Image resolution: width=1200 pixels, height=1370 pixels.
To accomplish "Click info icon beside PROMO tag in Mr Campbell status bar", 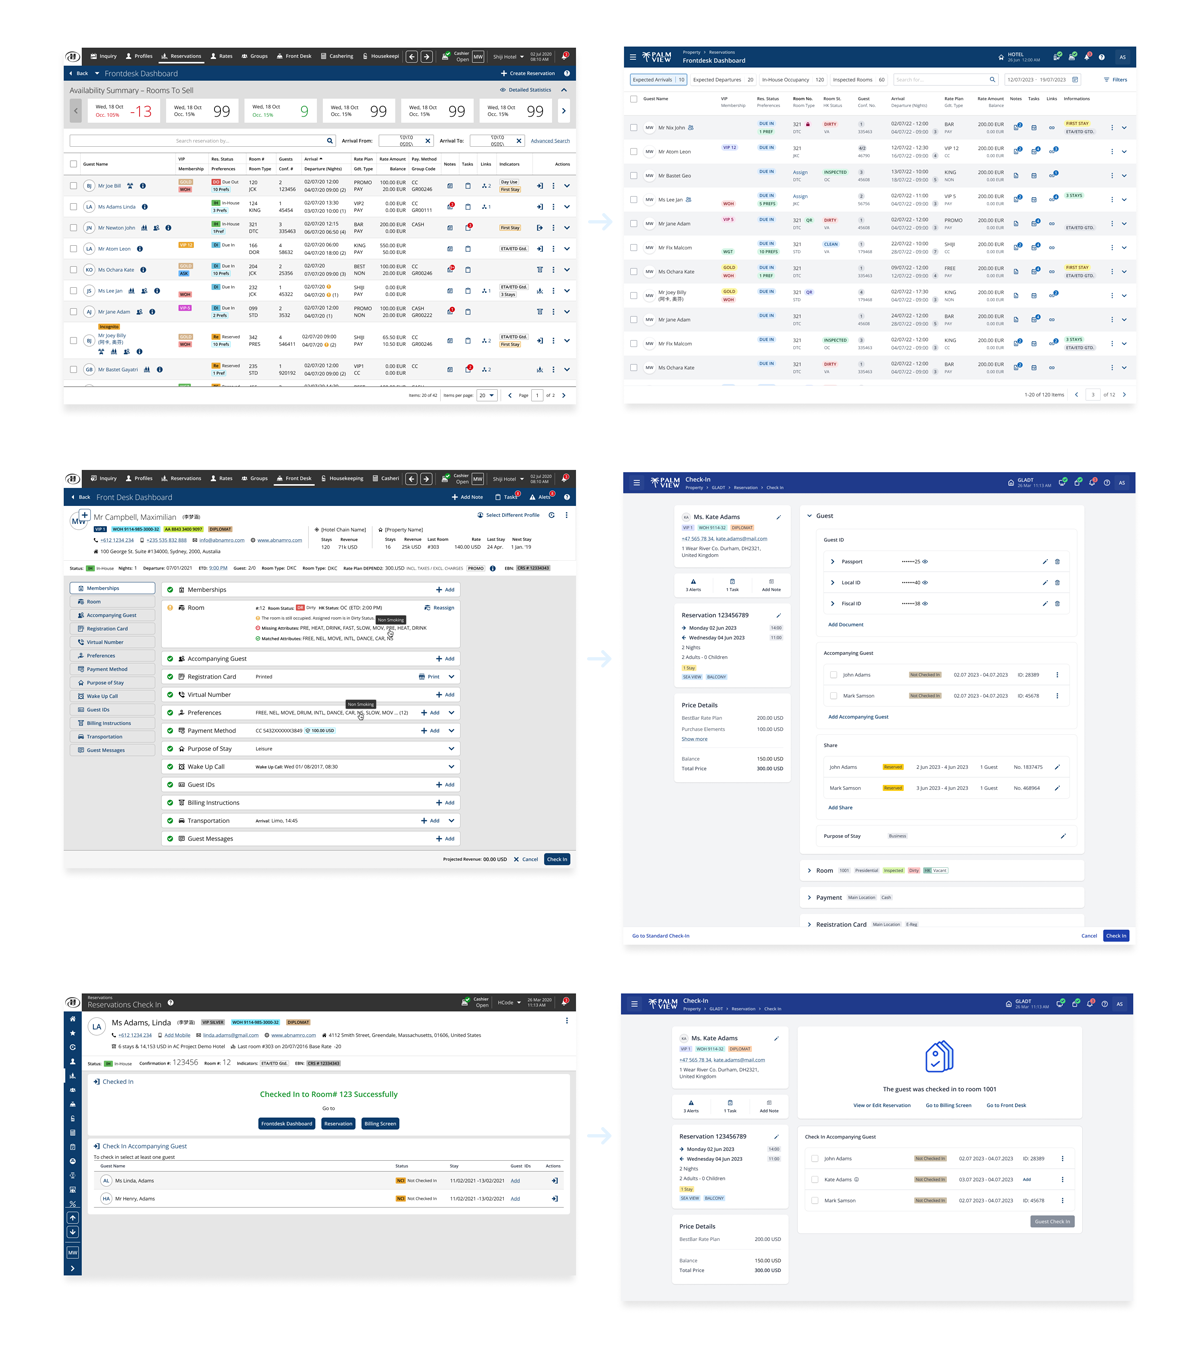I will 493,568.
